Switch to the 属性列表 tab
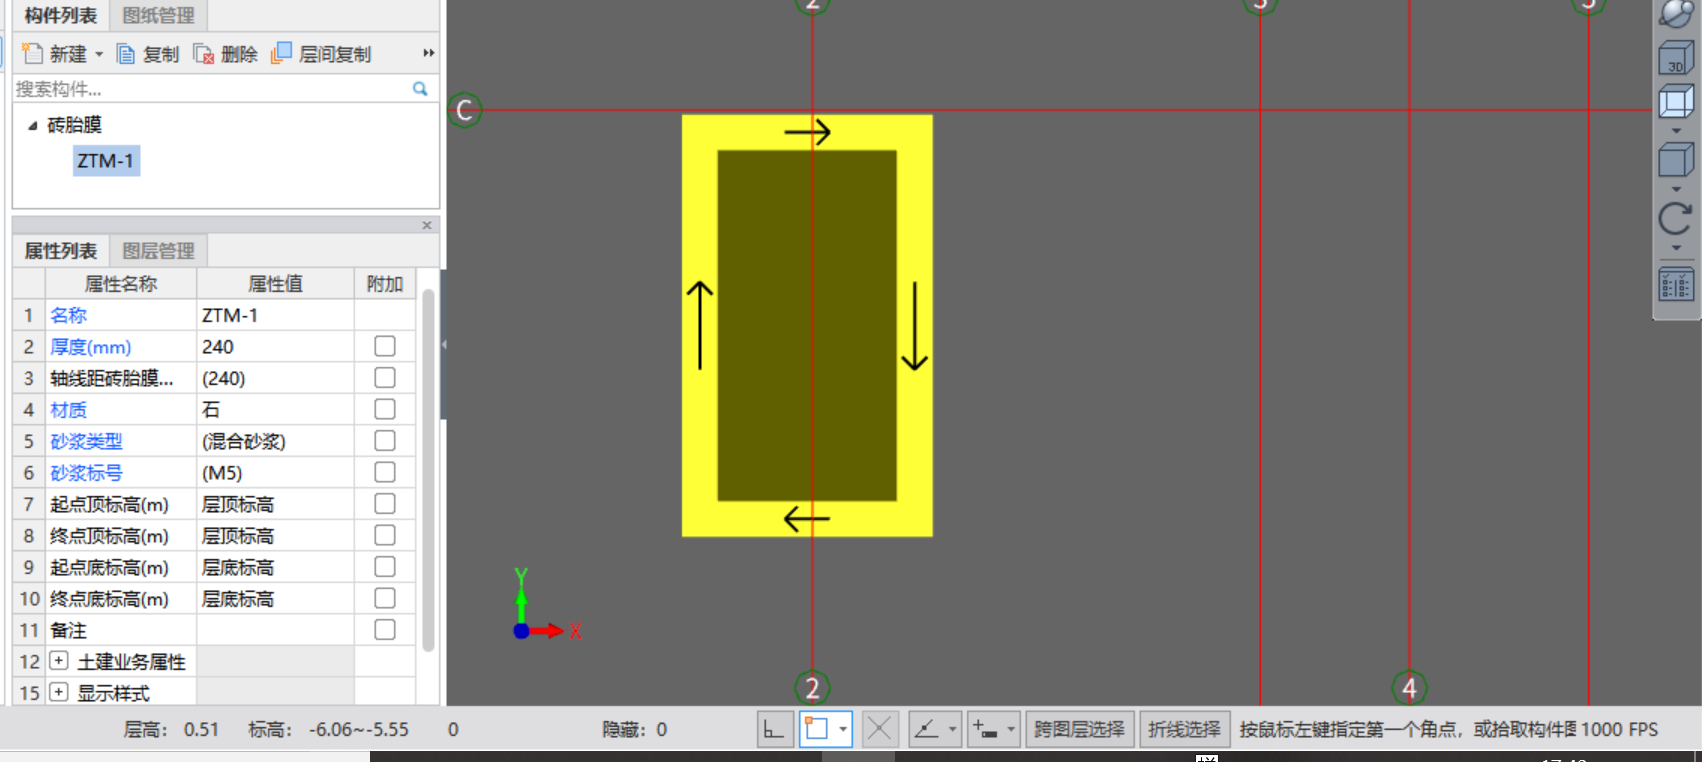The width and height of the screenshot is (1702, 762). coord(61,251)
